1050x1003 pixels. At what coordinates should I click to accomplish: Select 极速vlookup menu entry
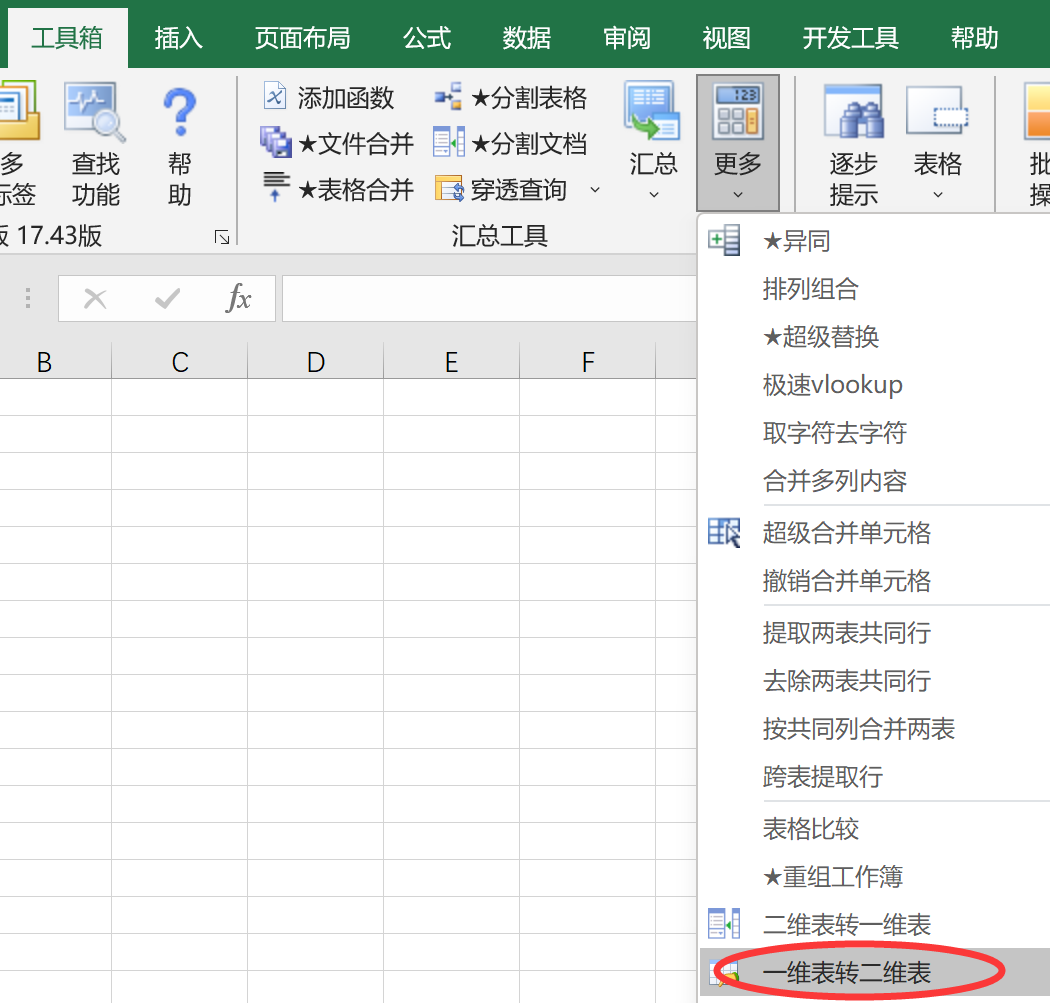(832, 385)
